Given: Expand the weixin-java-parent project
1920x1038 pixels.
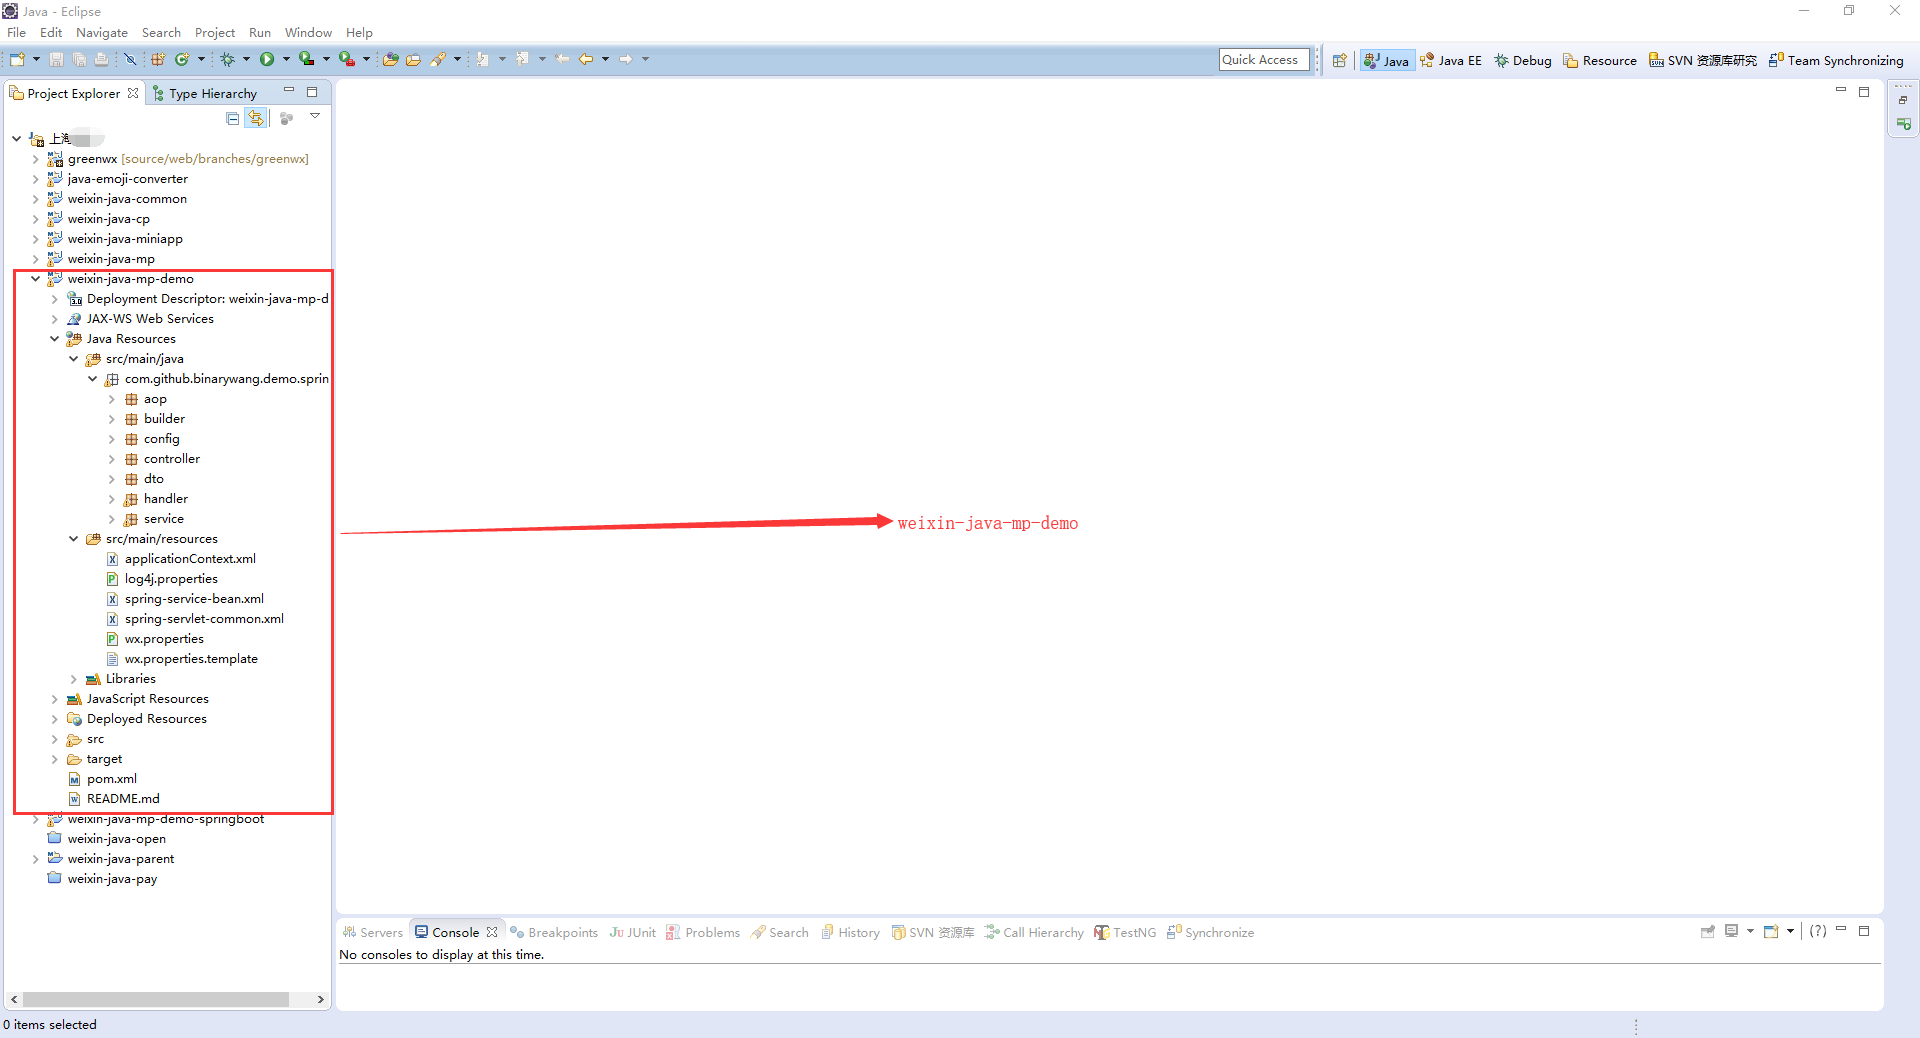Looking at the screenshot, I should (x=35, y=859).
